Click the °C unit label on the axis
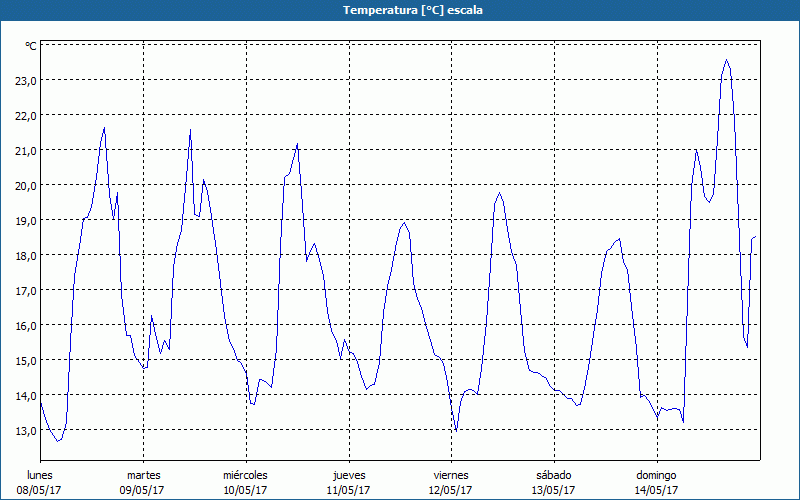The width and height of the screenshot is (800, 500). tap(31, 46)
